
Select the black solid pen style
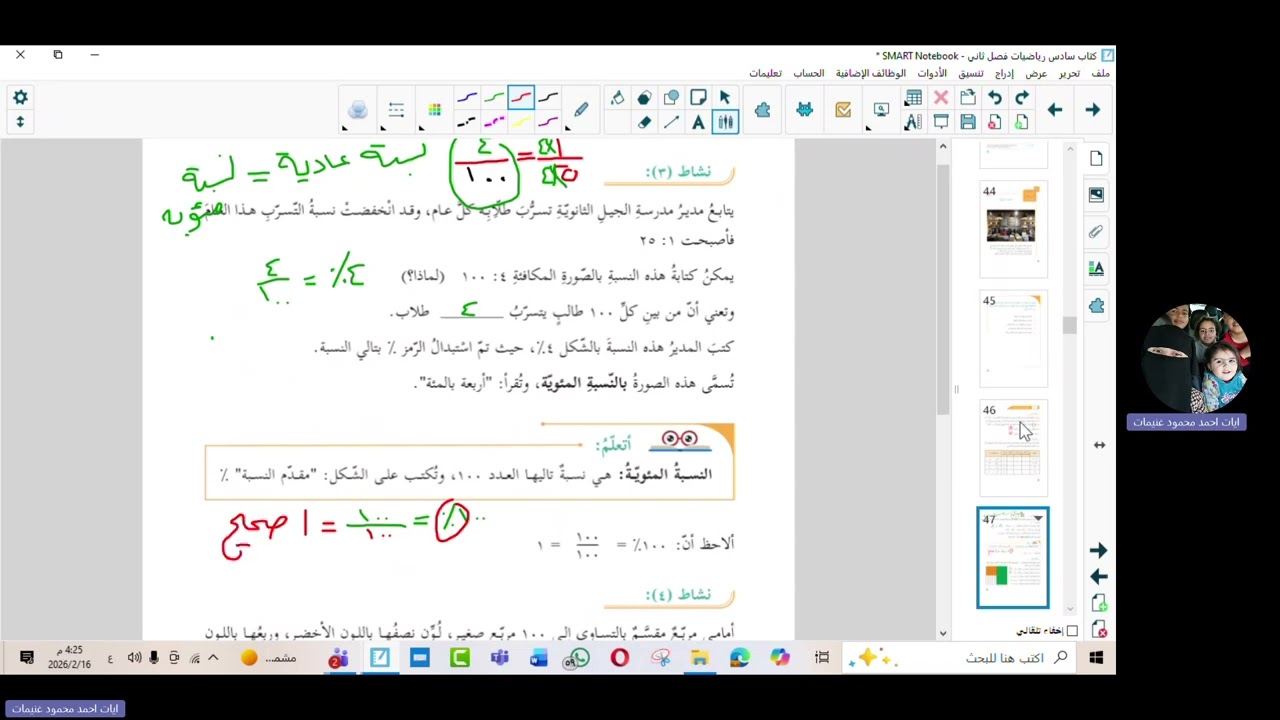pos(548,98)
